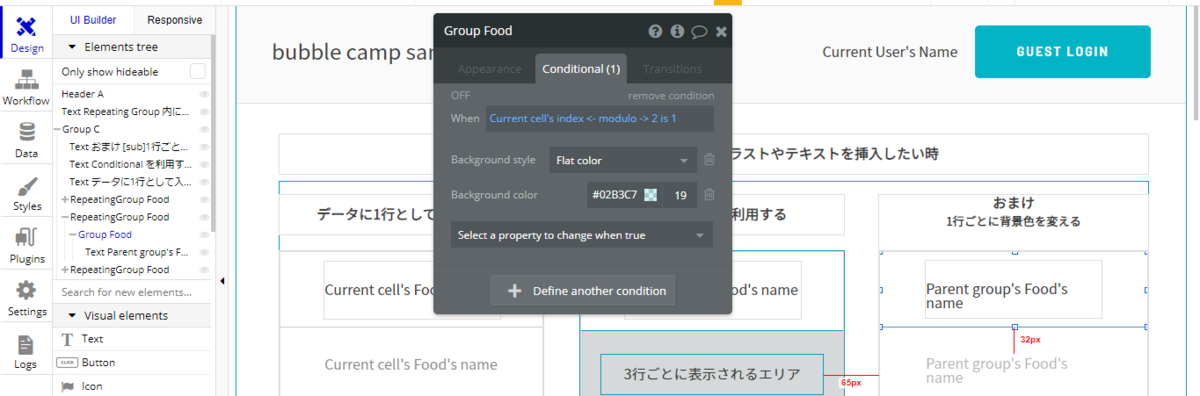This screenshot has width=1200, height=396.
Task: Switch to the Responsive tab
Action: 175,20
